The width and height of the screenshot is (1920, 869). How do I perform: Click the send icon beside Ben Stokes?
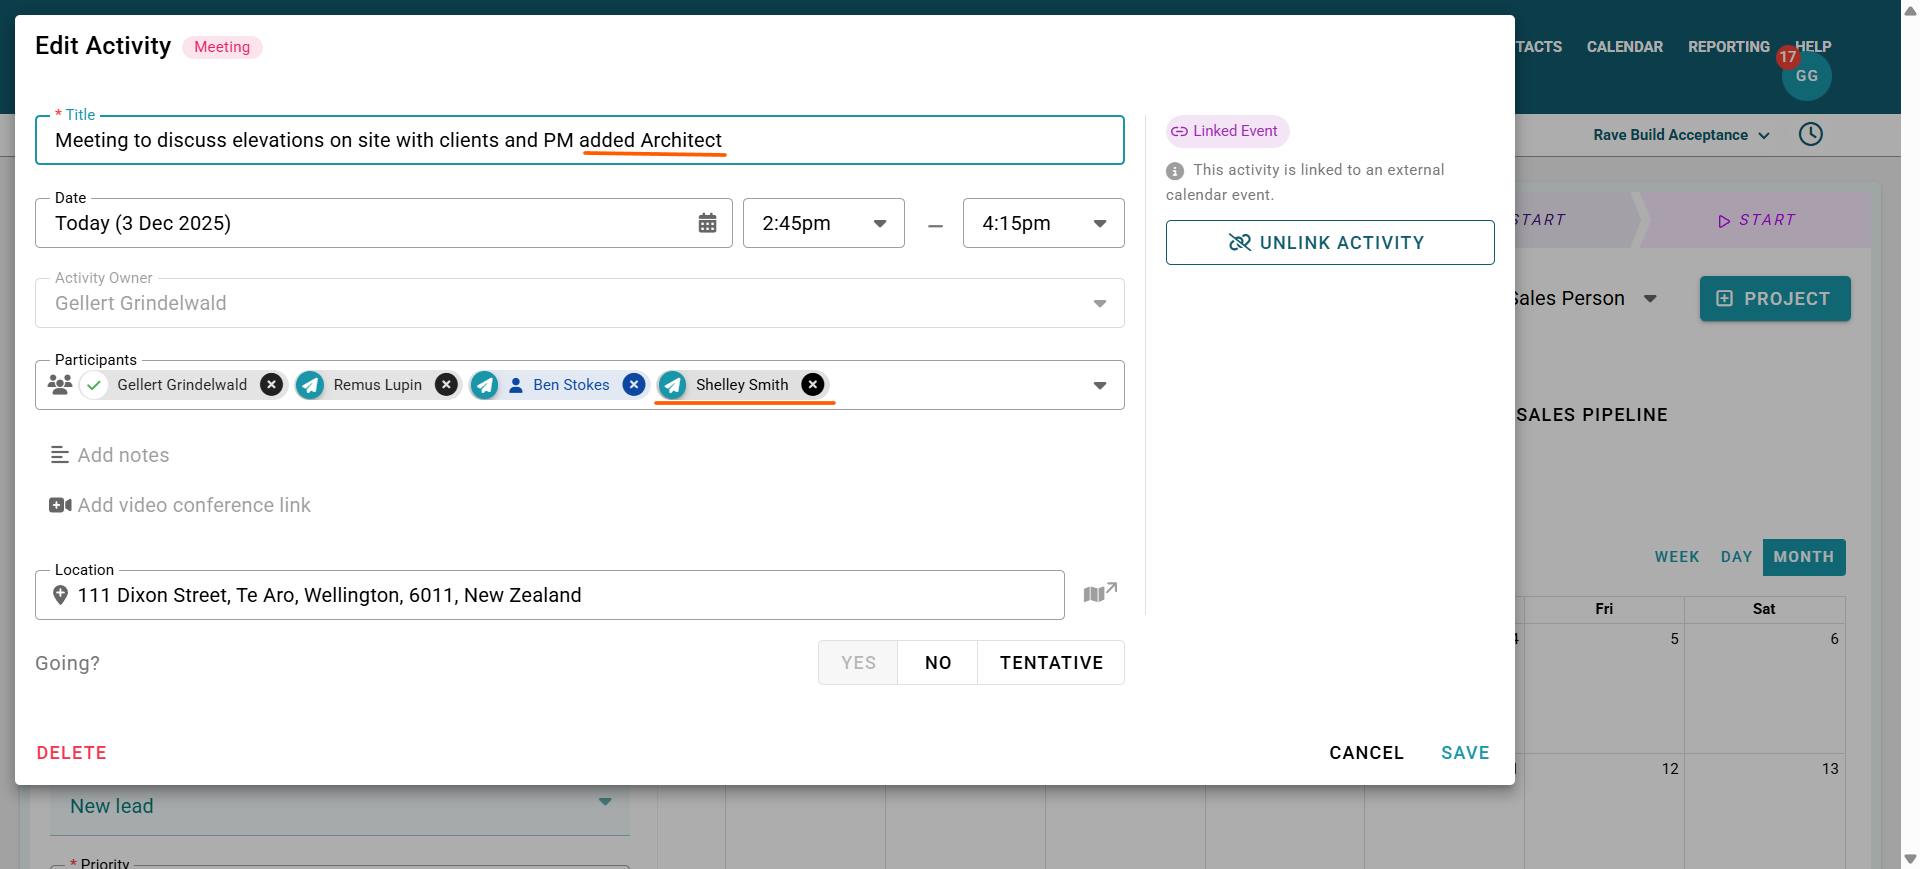pos(485,385)
